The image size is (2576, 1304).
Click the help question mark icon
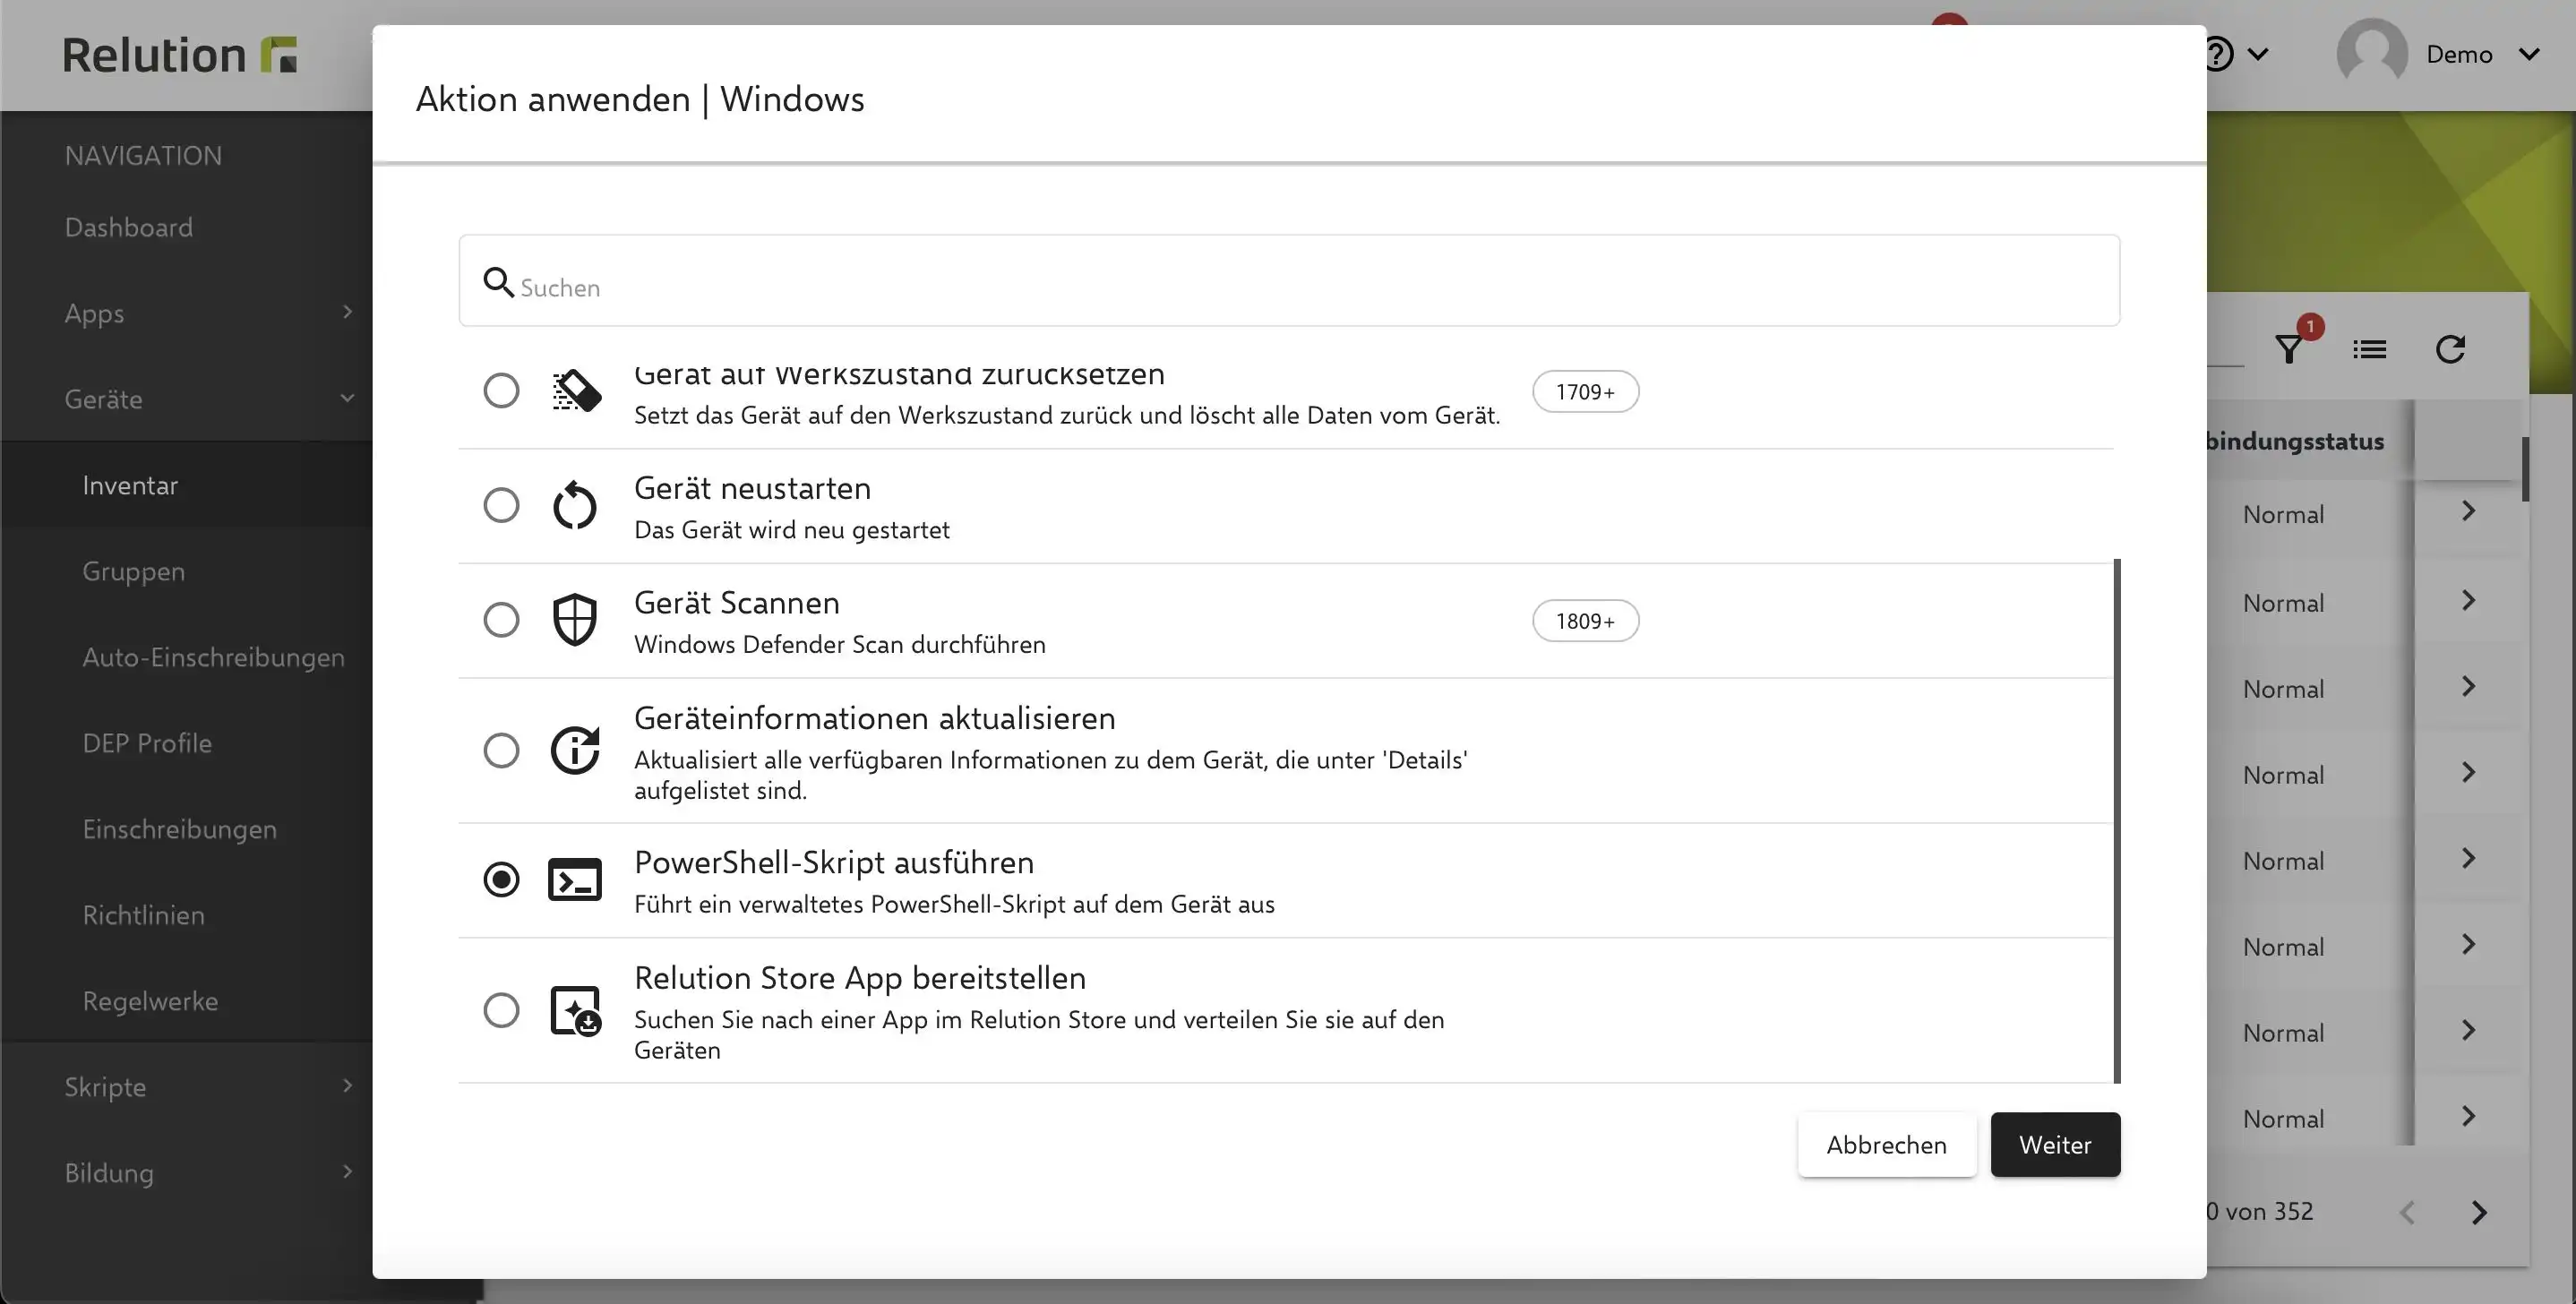[2218, 54]
